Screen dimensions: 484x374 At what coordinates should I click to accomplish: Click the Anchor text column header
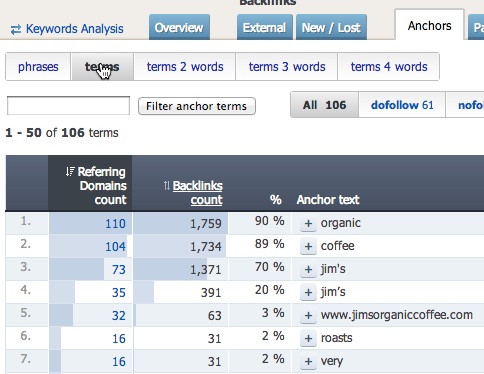(x=328, y=200)
